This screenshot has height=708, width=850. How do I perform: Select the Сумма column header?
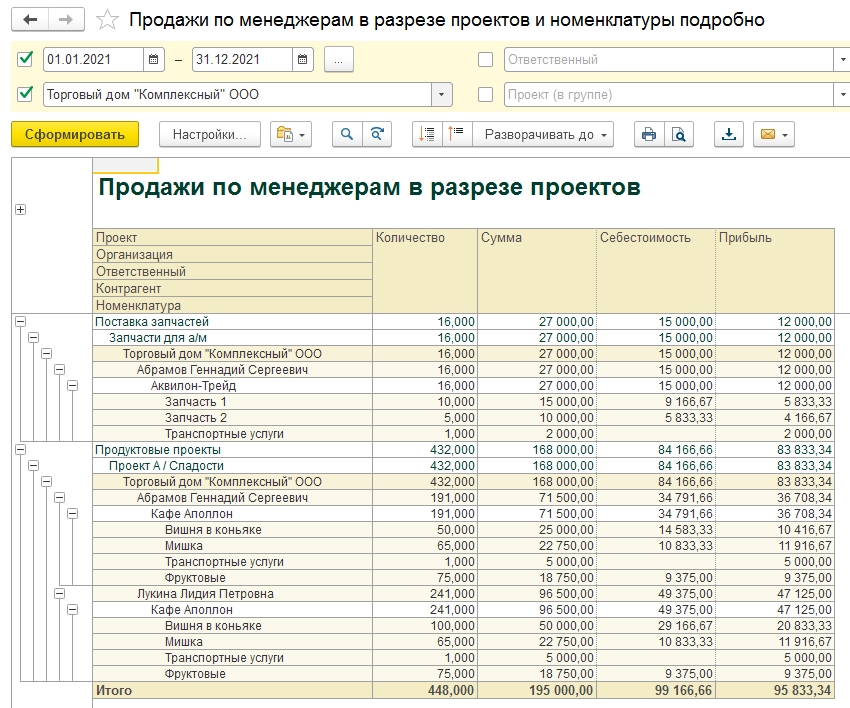click(x=537, y=271)
